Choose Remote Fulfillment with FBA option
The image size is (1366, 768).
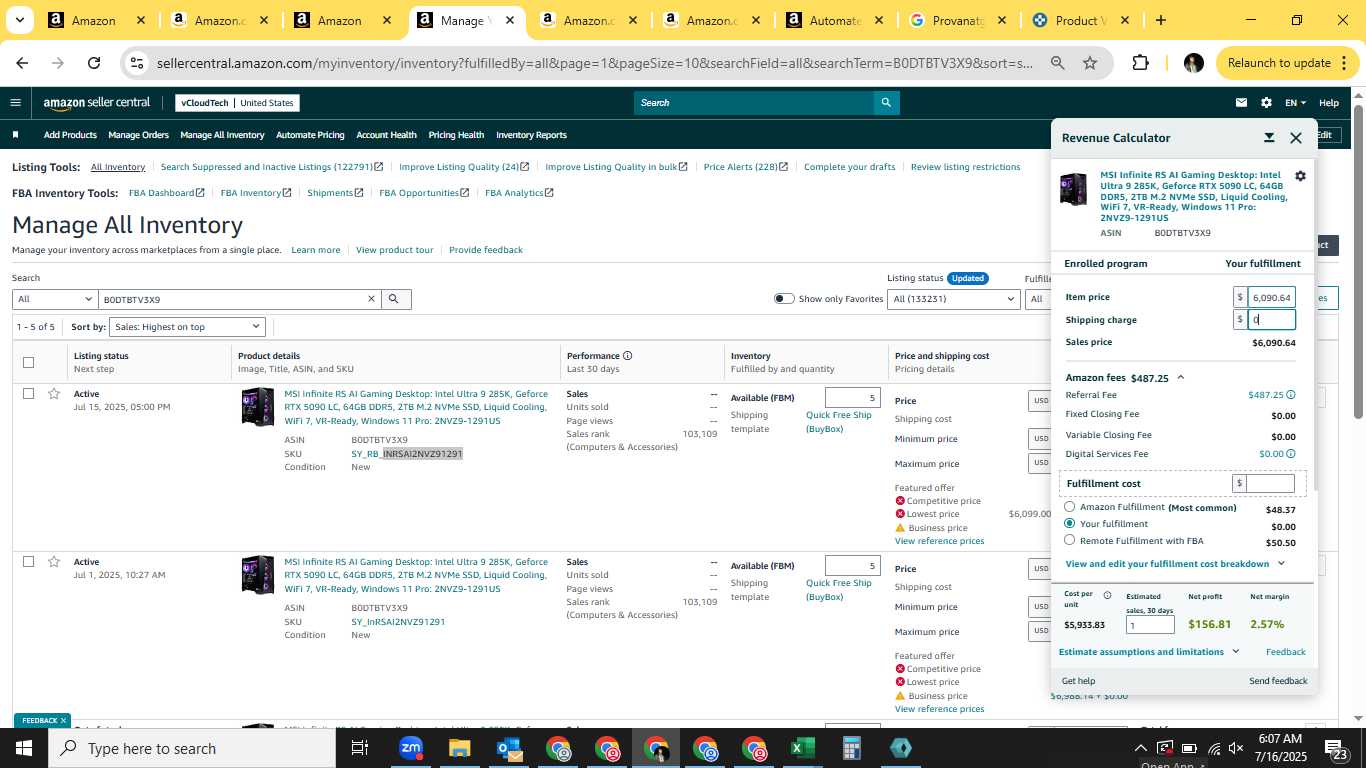1070,540
